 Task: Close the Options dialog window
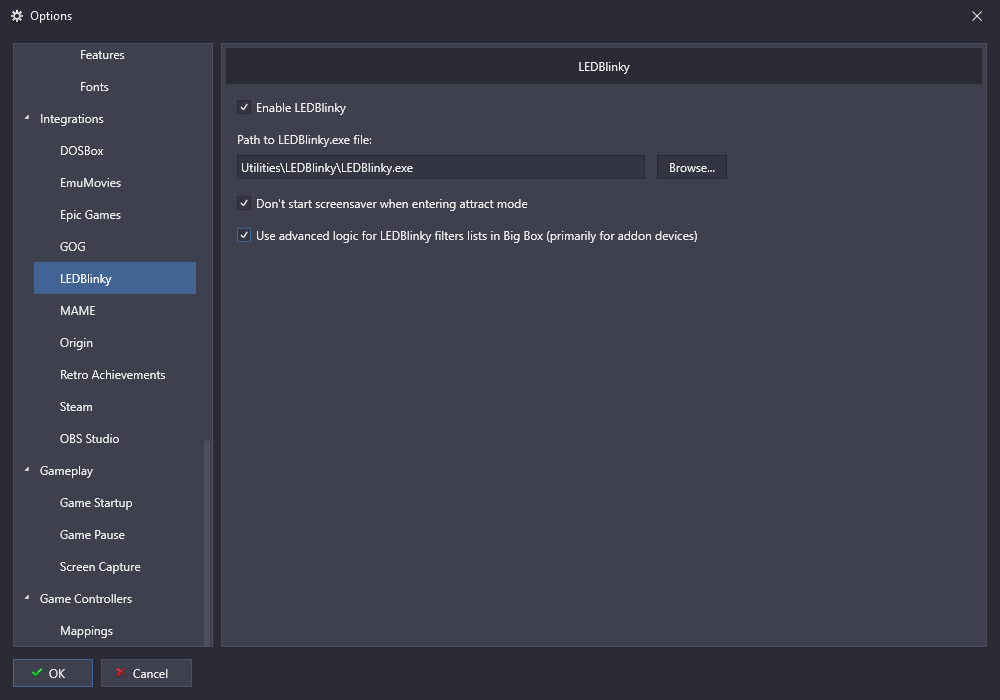tap(976, 16)
